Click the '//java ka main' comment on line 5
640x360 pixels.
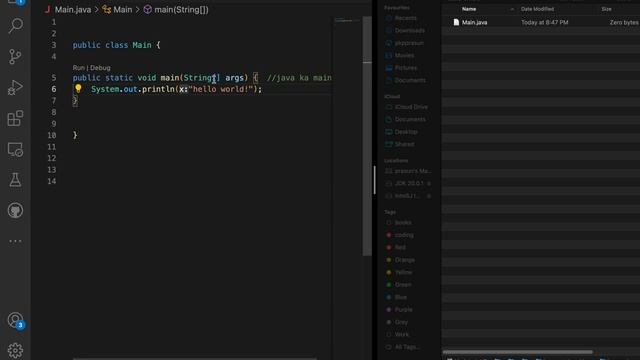299,78
